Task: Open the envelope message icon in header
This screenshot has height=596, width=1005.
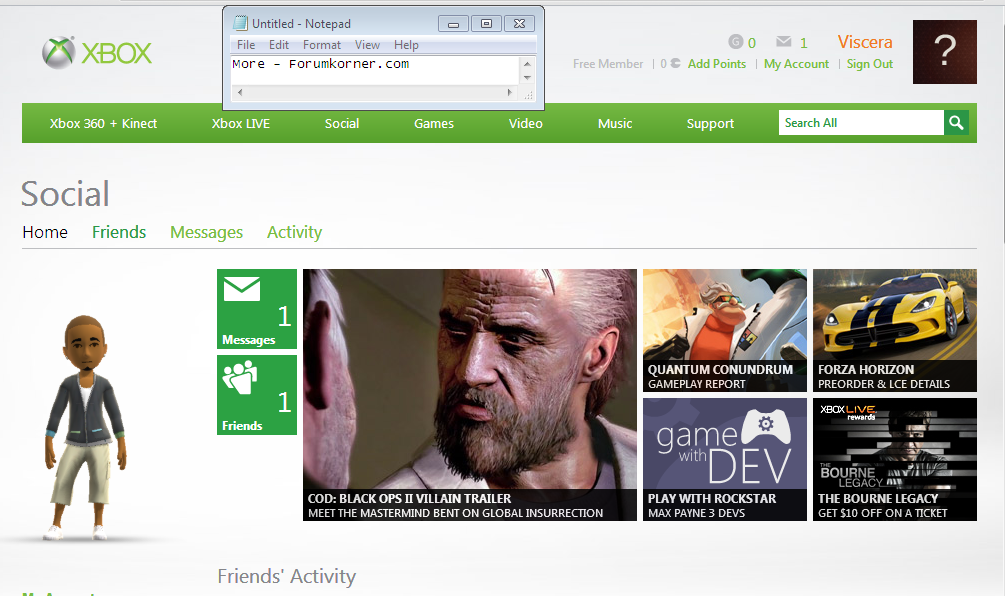Action: [783, 42]
